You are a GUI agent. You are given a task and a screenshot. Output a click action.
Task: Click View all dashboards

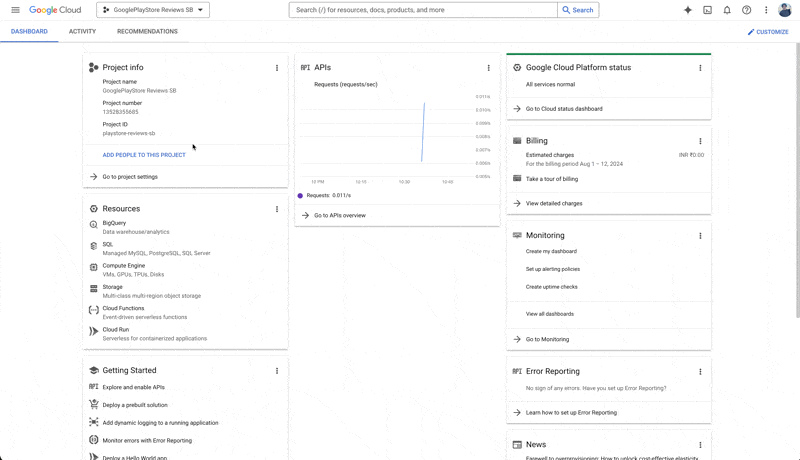549,314
